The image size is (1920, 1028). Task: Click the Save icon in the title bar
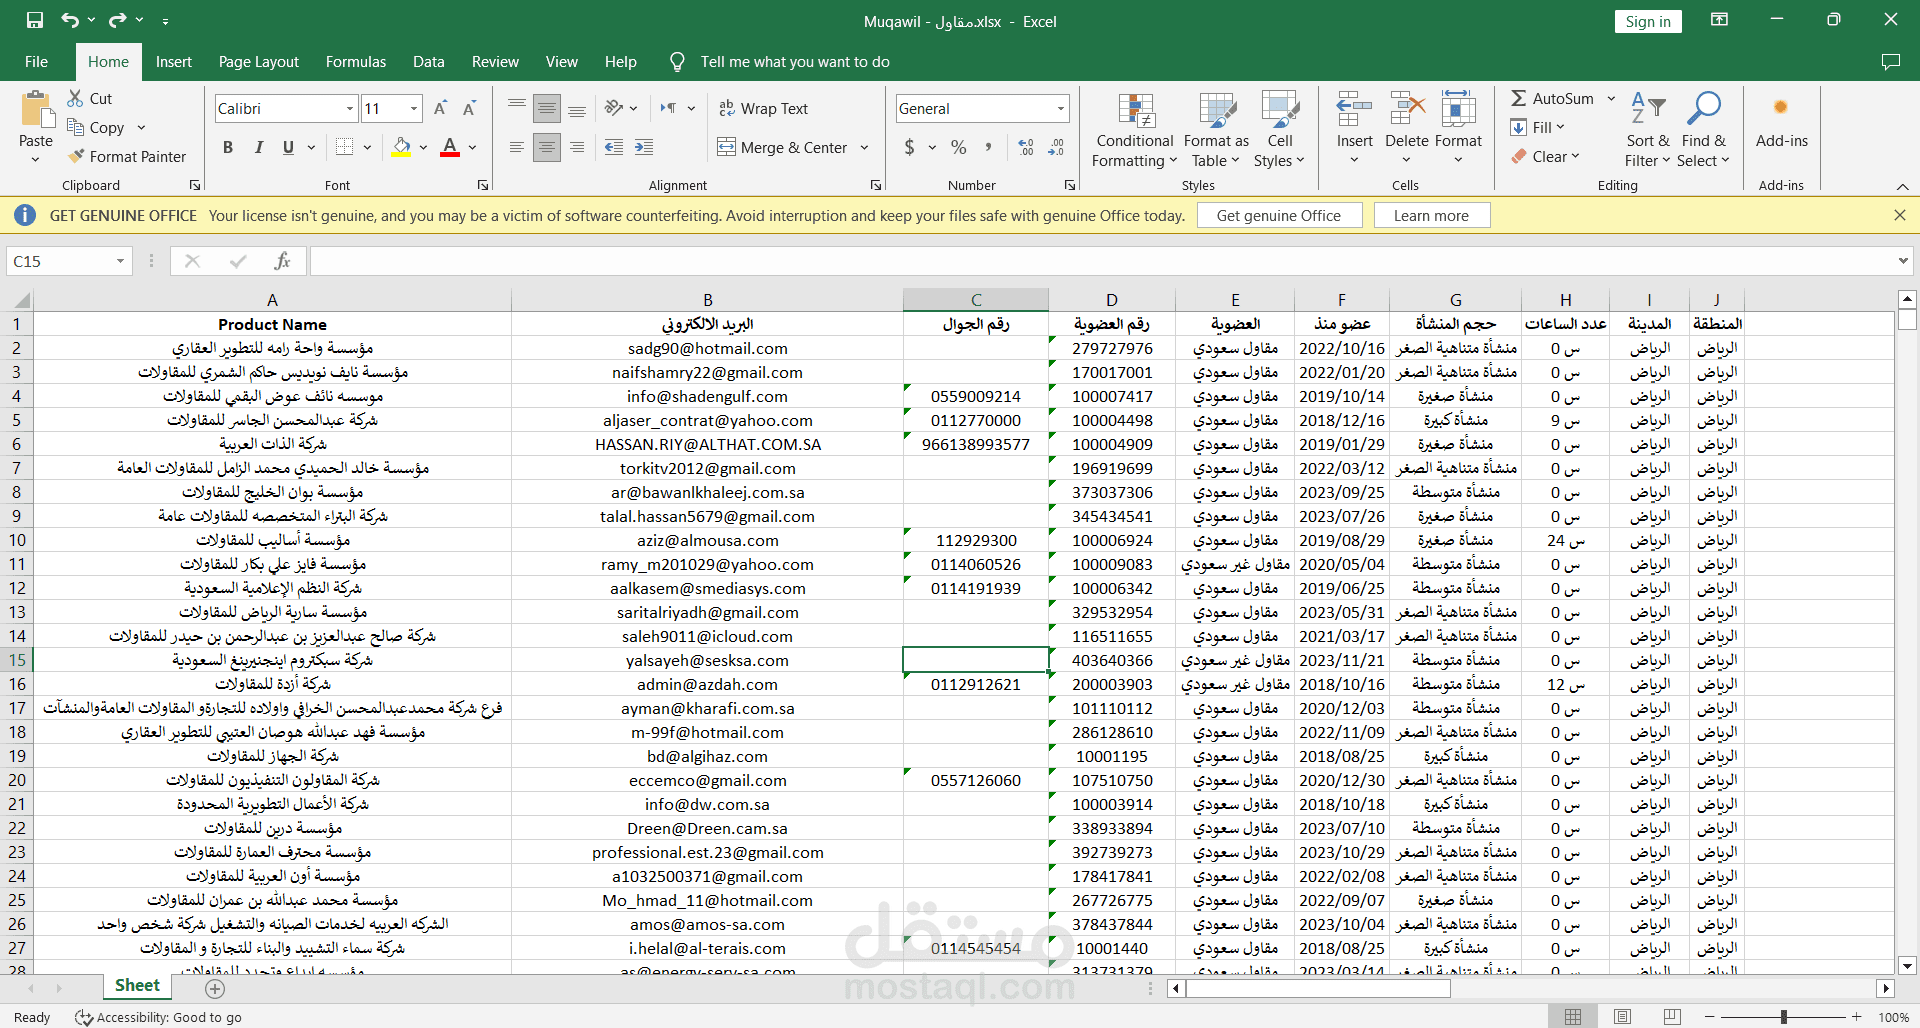point(35,20)
